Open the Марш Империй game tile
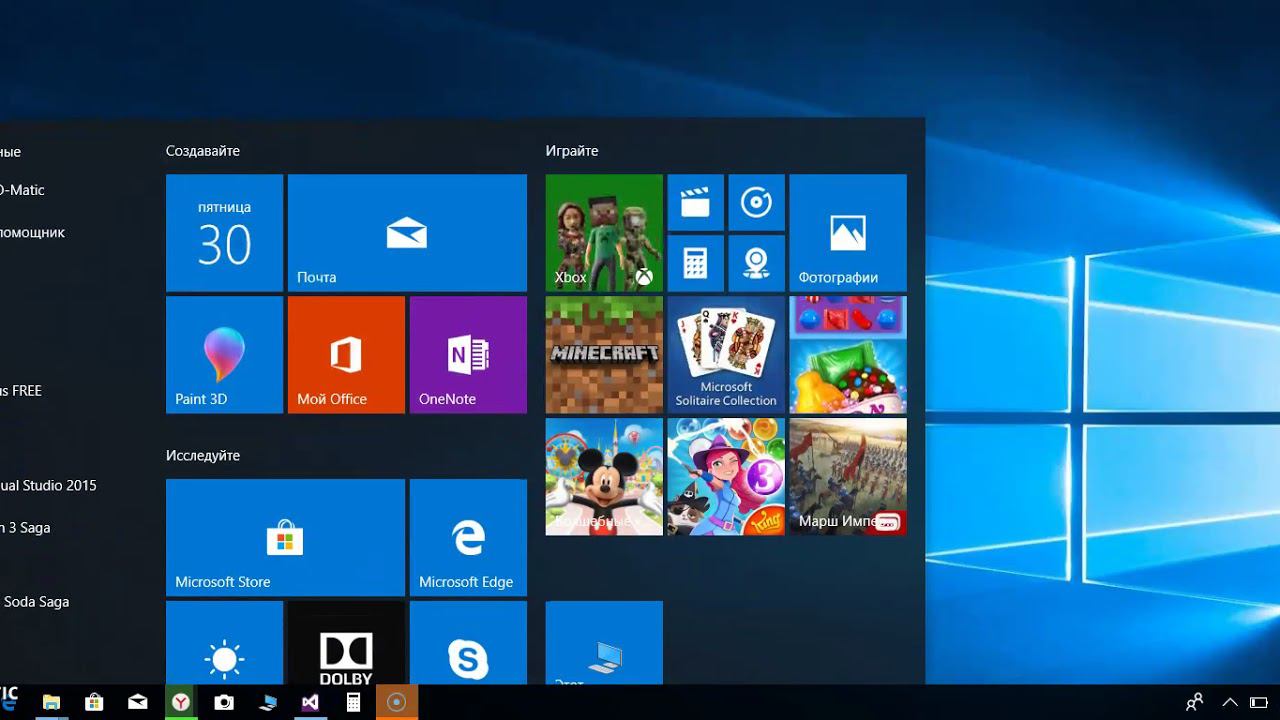Viewport: 1280px width, 720px height. click(x=848, y=477)
